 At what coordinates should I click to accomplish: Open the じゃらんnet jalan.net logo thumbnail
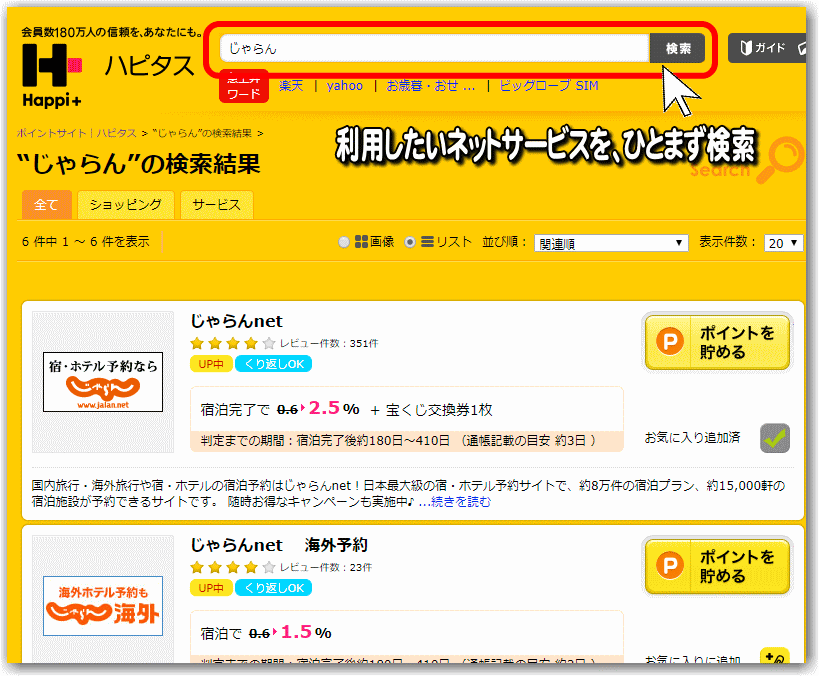point(103,382)
